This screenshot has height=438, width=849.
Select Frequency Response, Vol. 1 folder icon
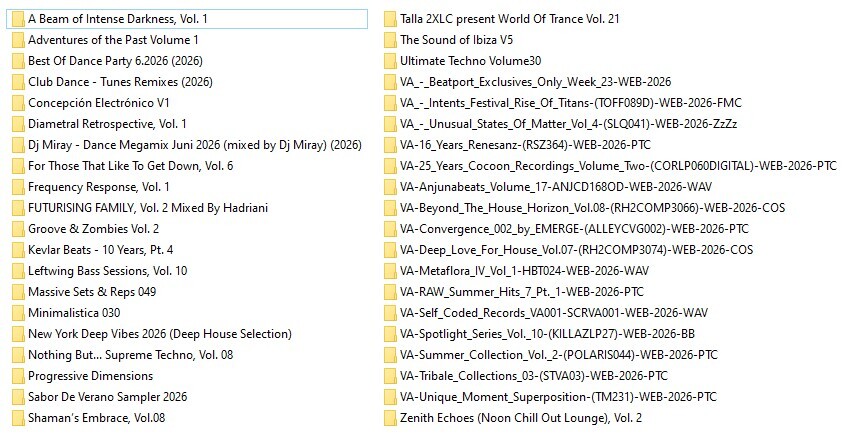pos(18,187)
